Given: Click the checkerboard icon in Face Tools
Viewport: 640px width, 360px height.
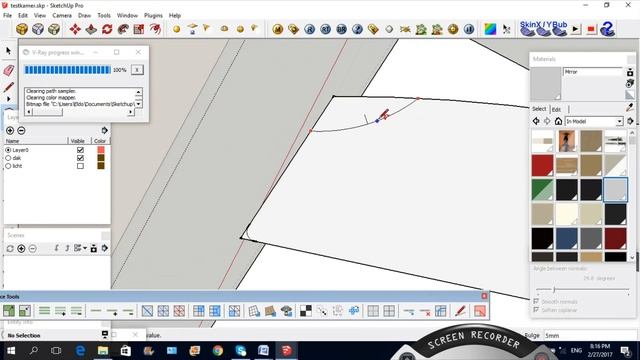Looking at the screenshot, I should pyautogui.click(x=306, y=311).
